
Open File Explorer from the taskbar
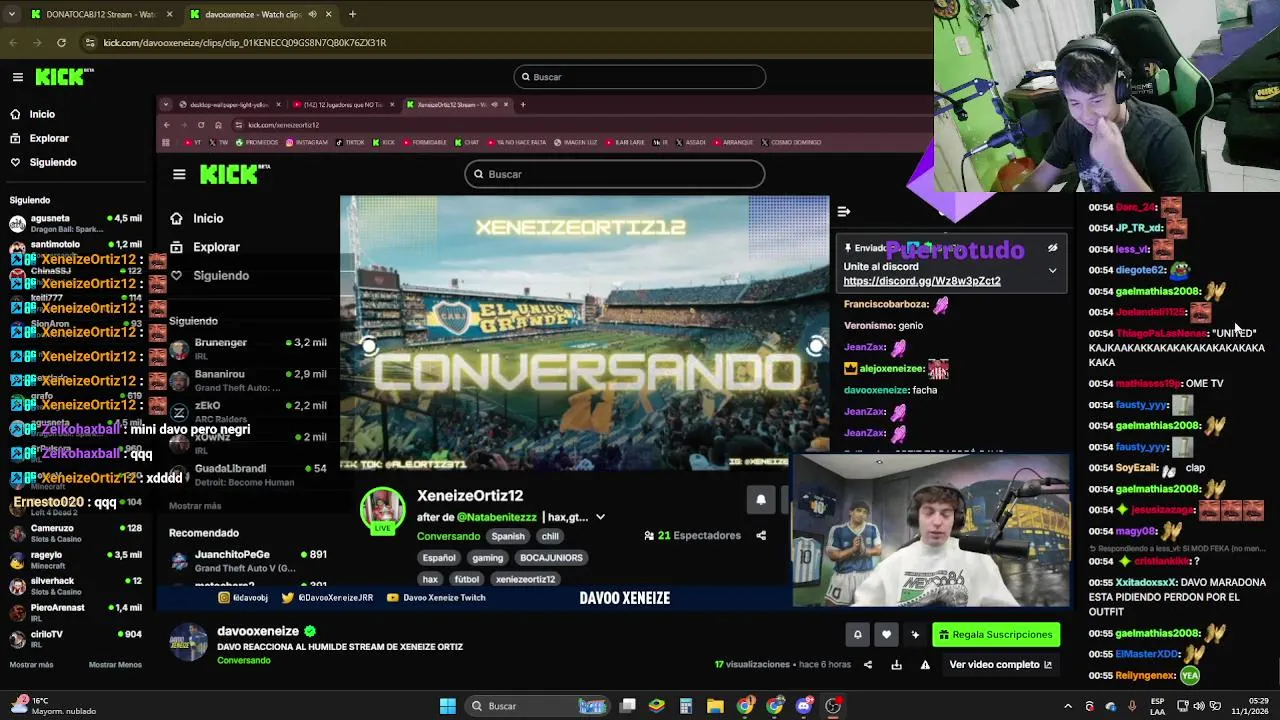tap(715, 706)
